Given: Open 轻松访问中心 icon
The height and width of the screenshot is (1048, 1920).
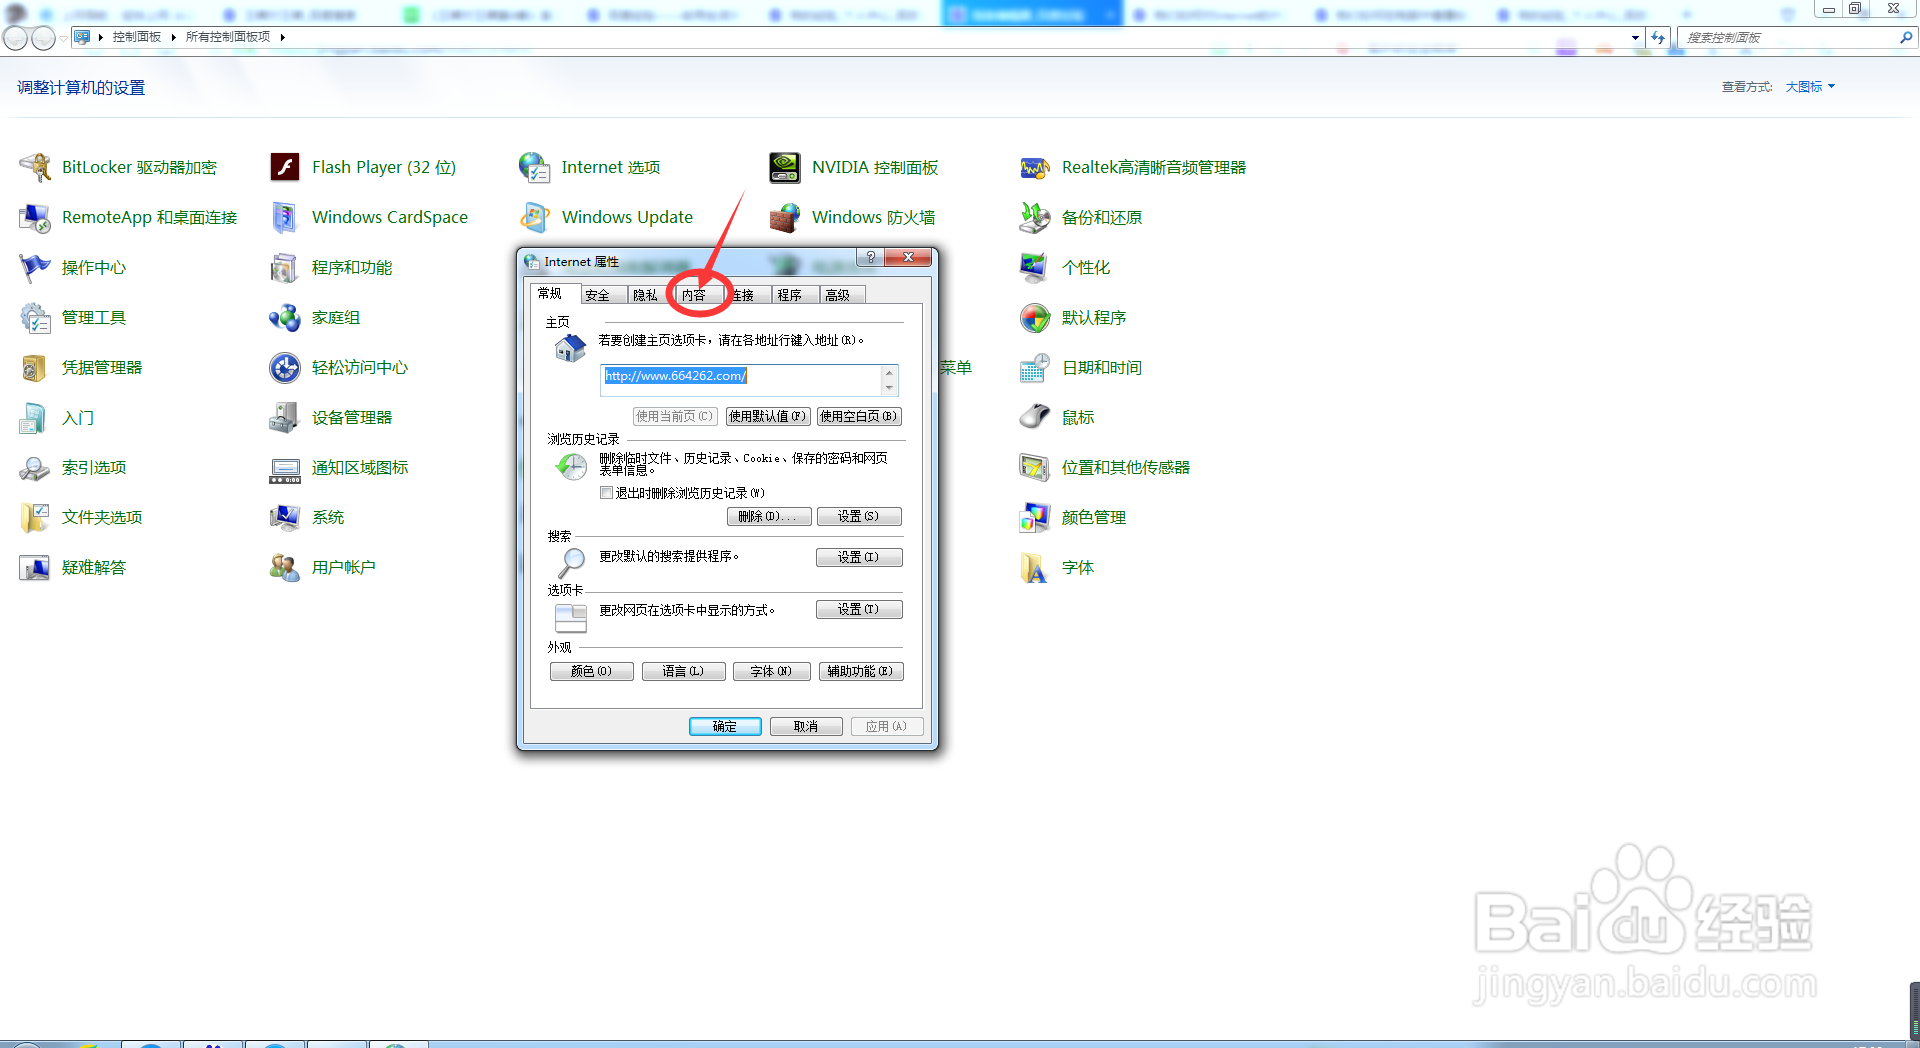Looking at the screenshot, I should pos(285,367).
